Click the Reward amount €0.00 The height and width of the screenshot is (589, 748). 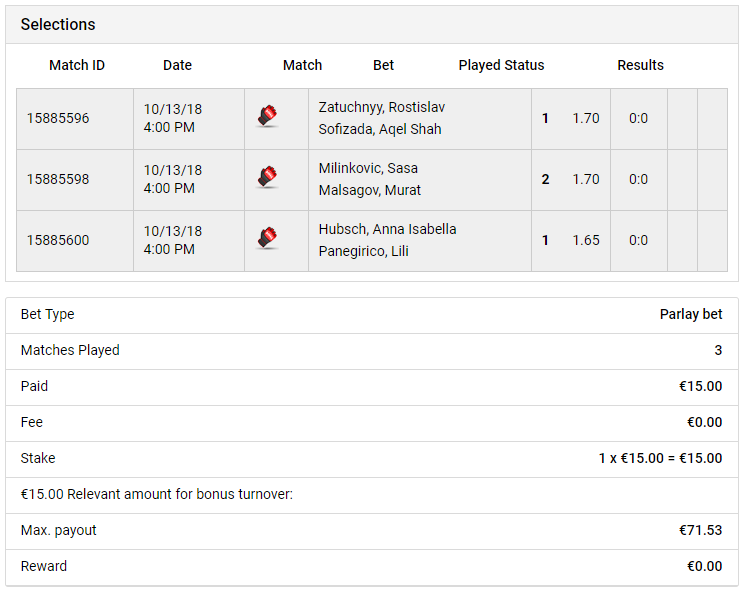click(705, 566)
